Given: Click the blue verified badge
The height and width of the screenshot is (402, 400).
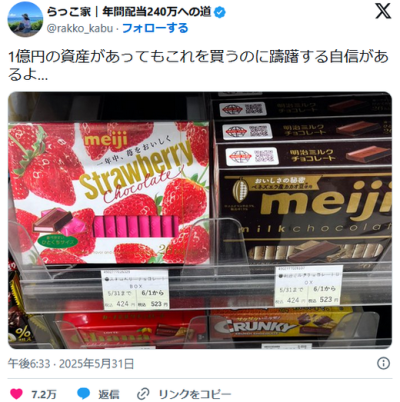Looking at the screenshot, I should [220, 12].
